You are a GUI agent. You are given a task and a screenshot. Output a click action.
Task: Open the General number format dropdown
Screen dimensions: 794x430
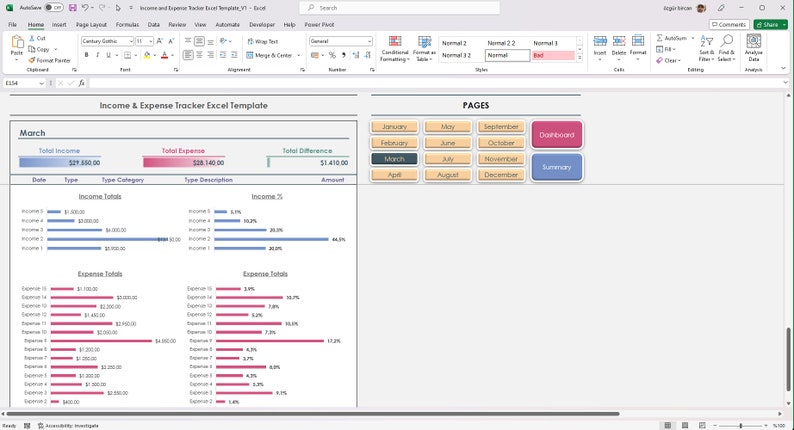click(369, 42)
